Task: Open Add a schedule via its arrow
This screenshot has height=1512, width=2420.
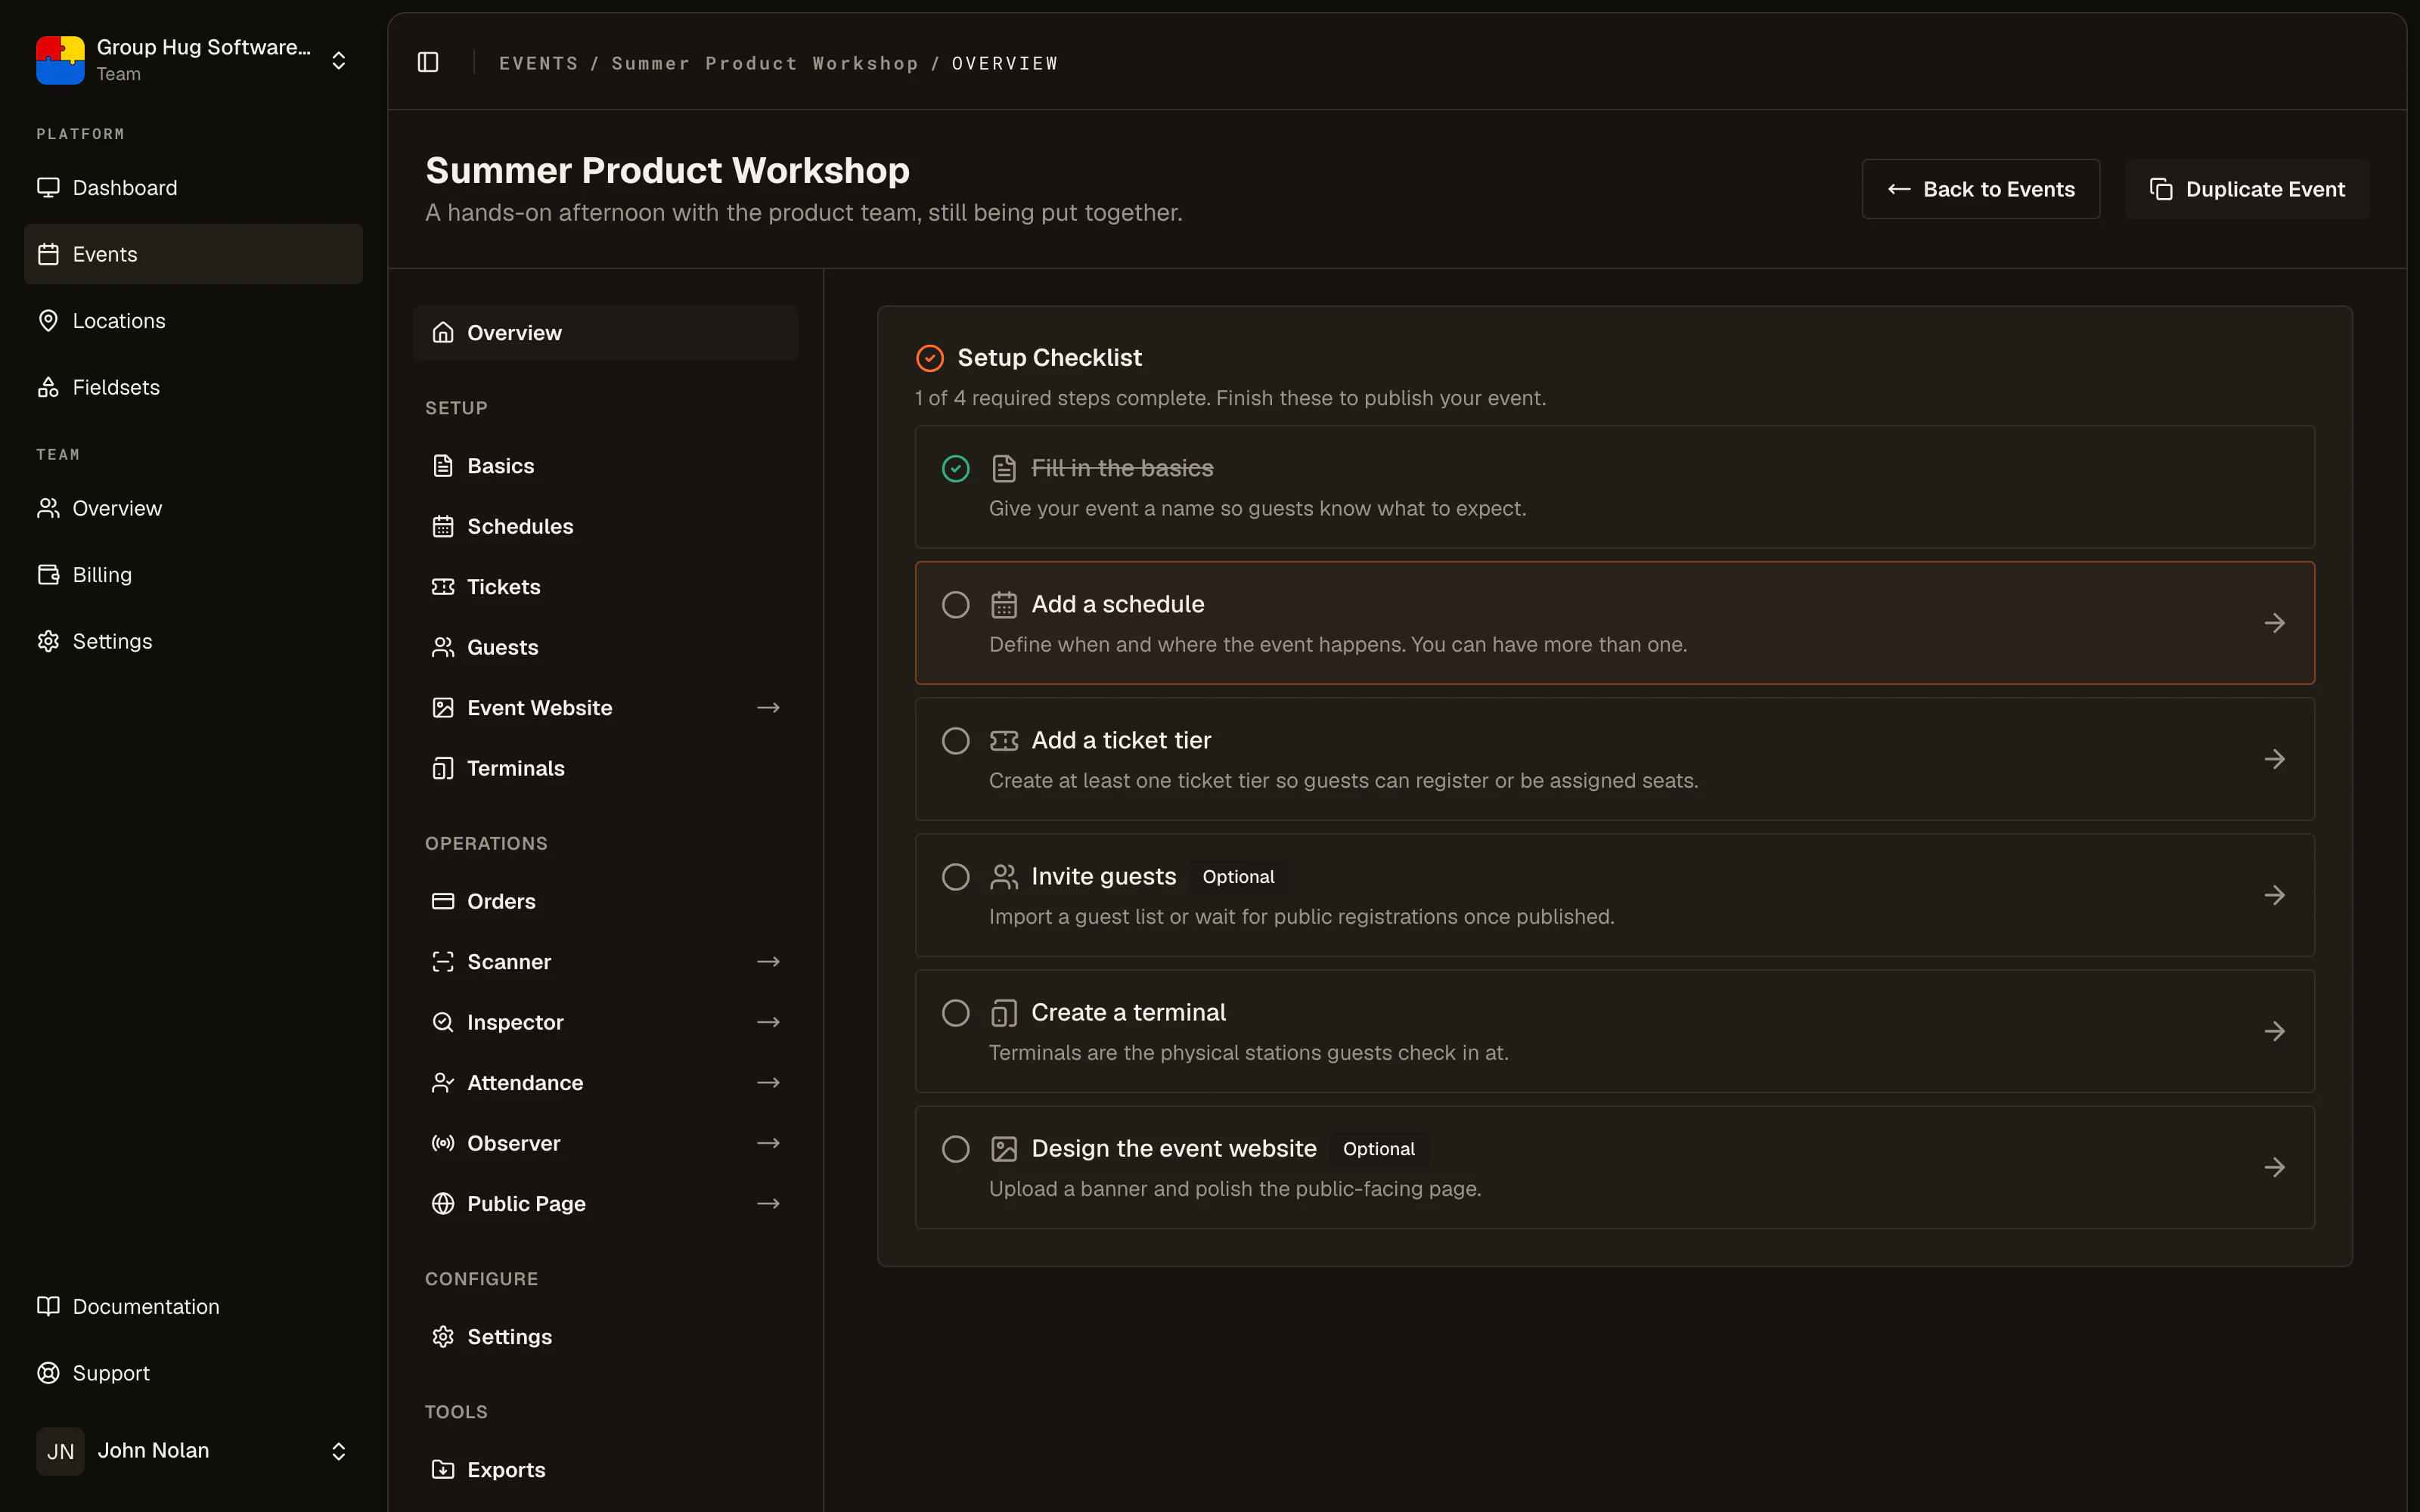Action: tap(2275, 623)
